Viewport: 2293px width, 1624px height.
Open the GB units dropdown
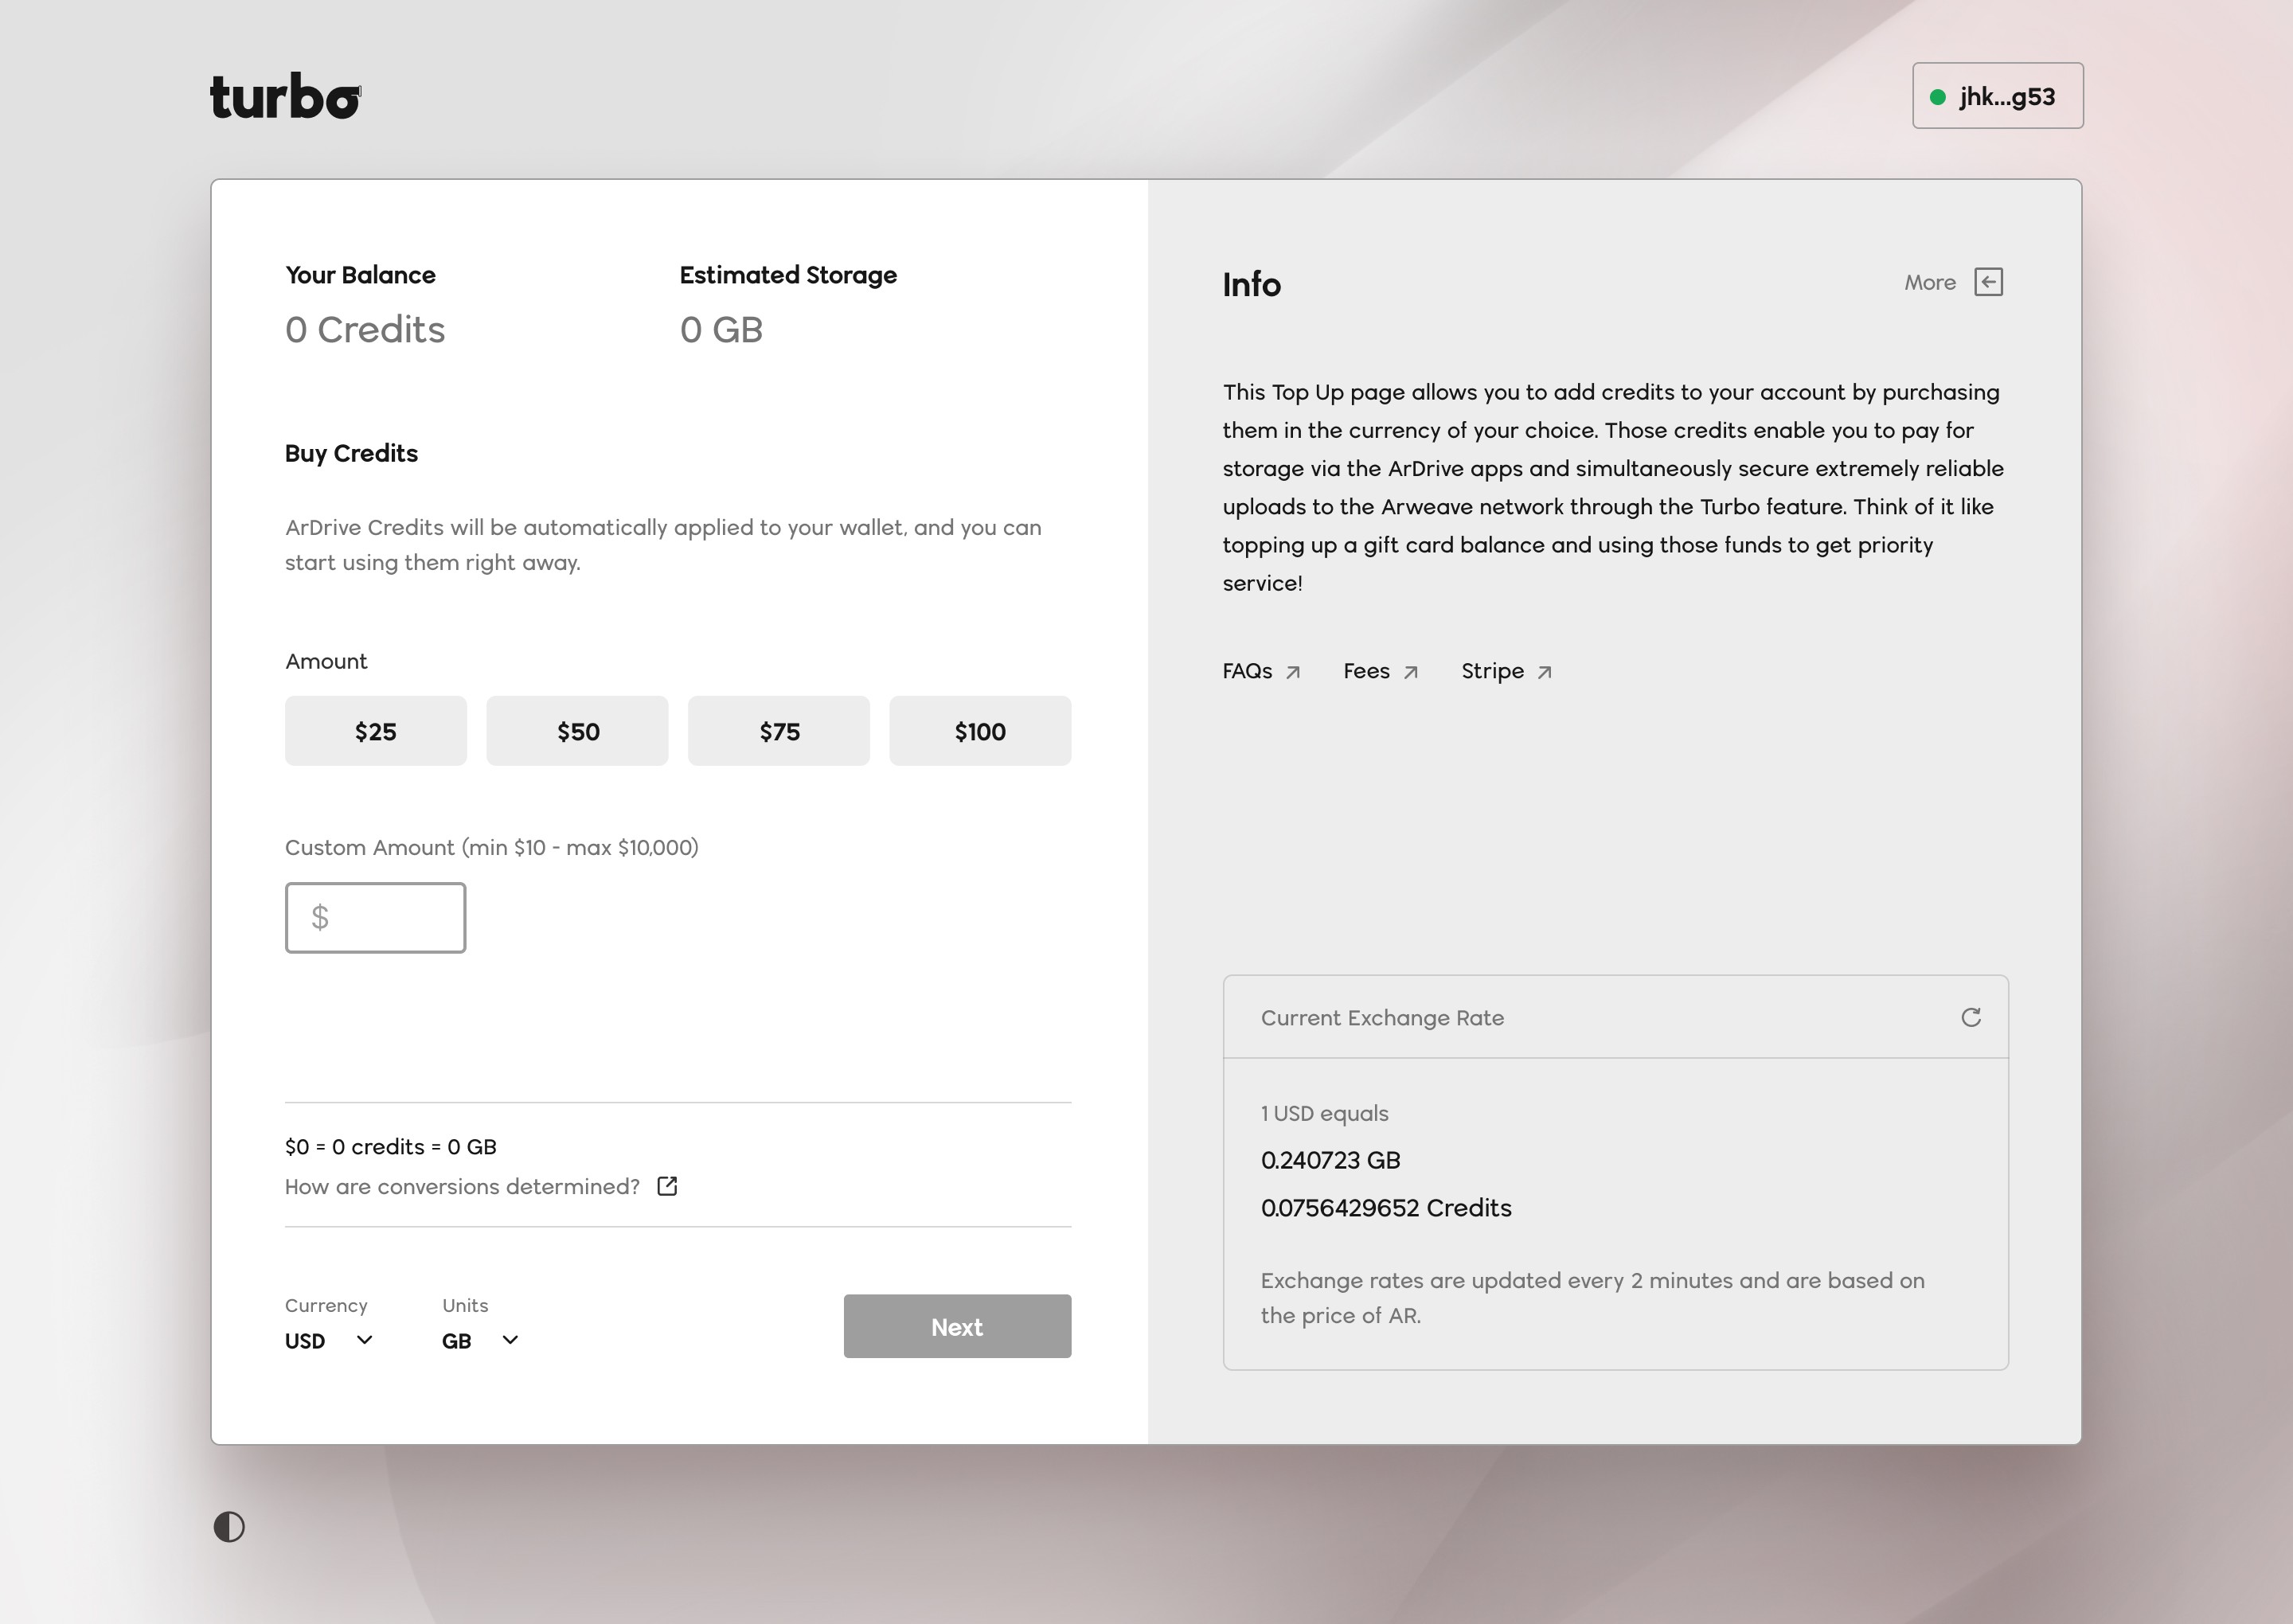(x=481, y=1340)
